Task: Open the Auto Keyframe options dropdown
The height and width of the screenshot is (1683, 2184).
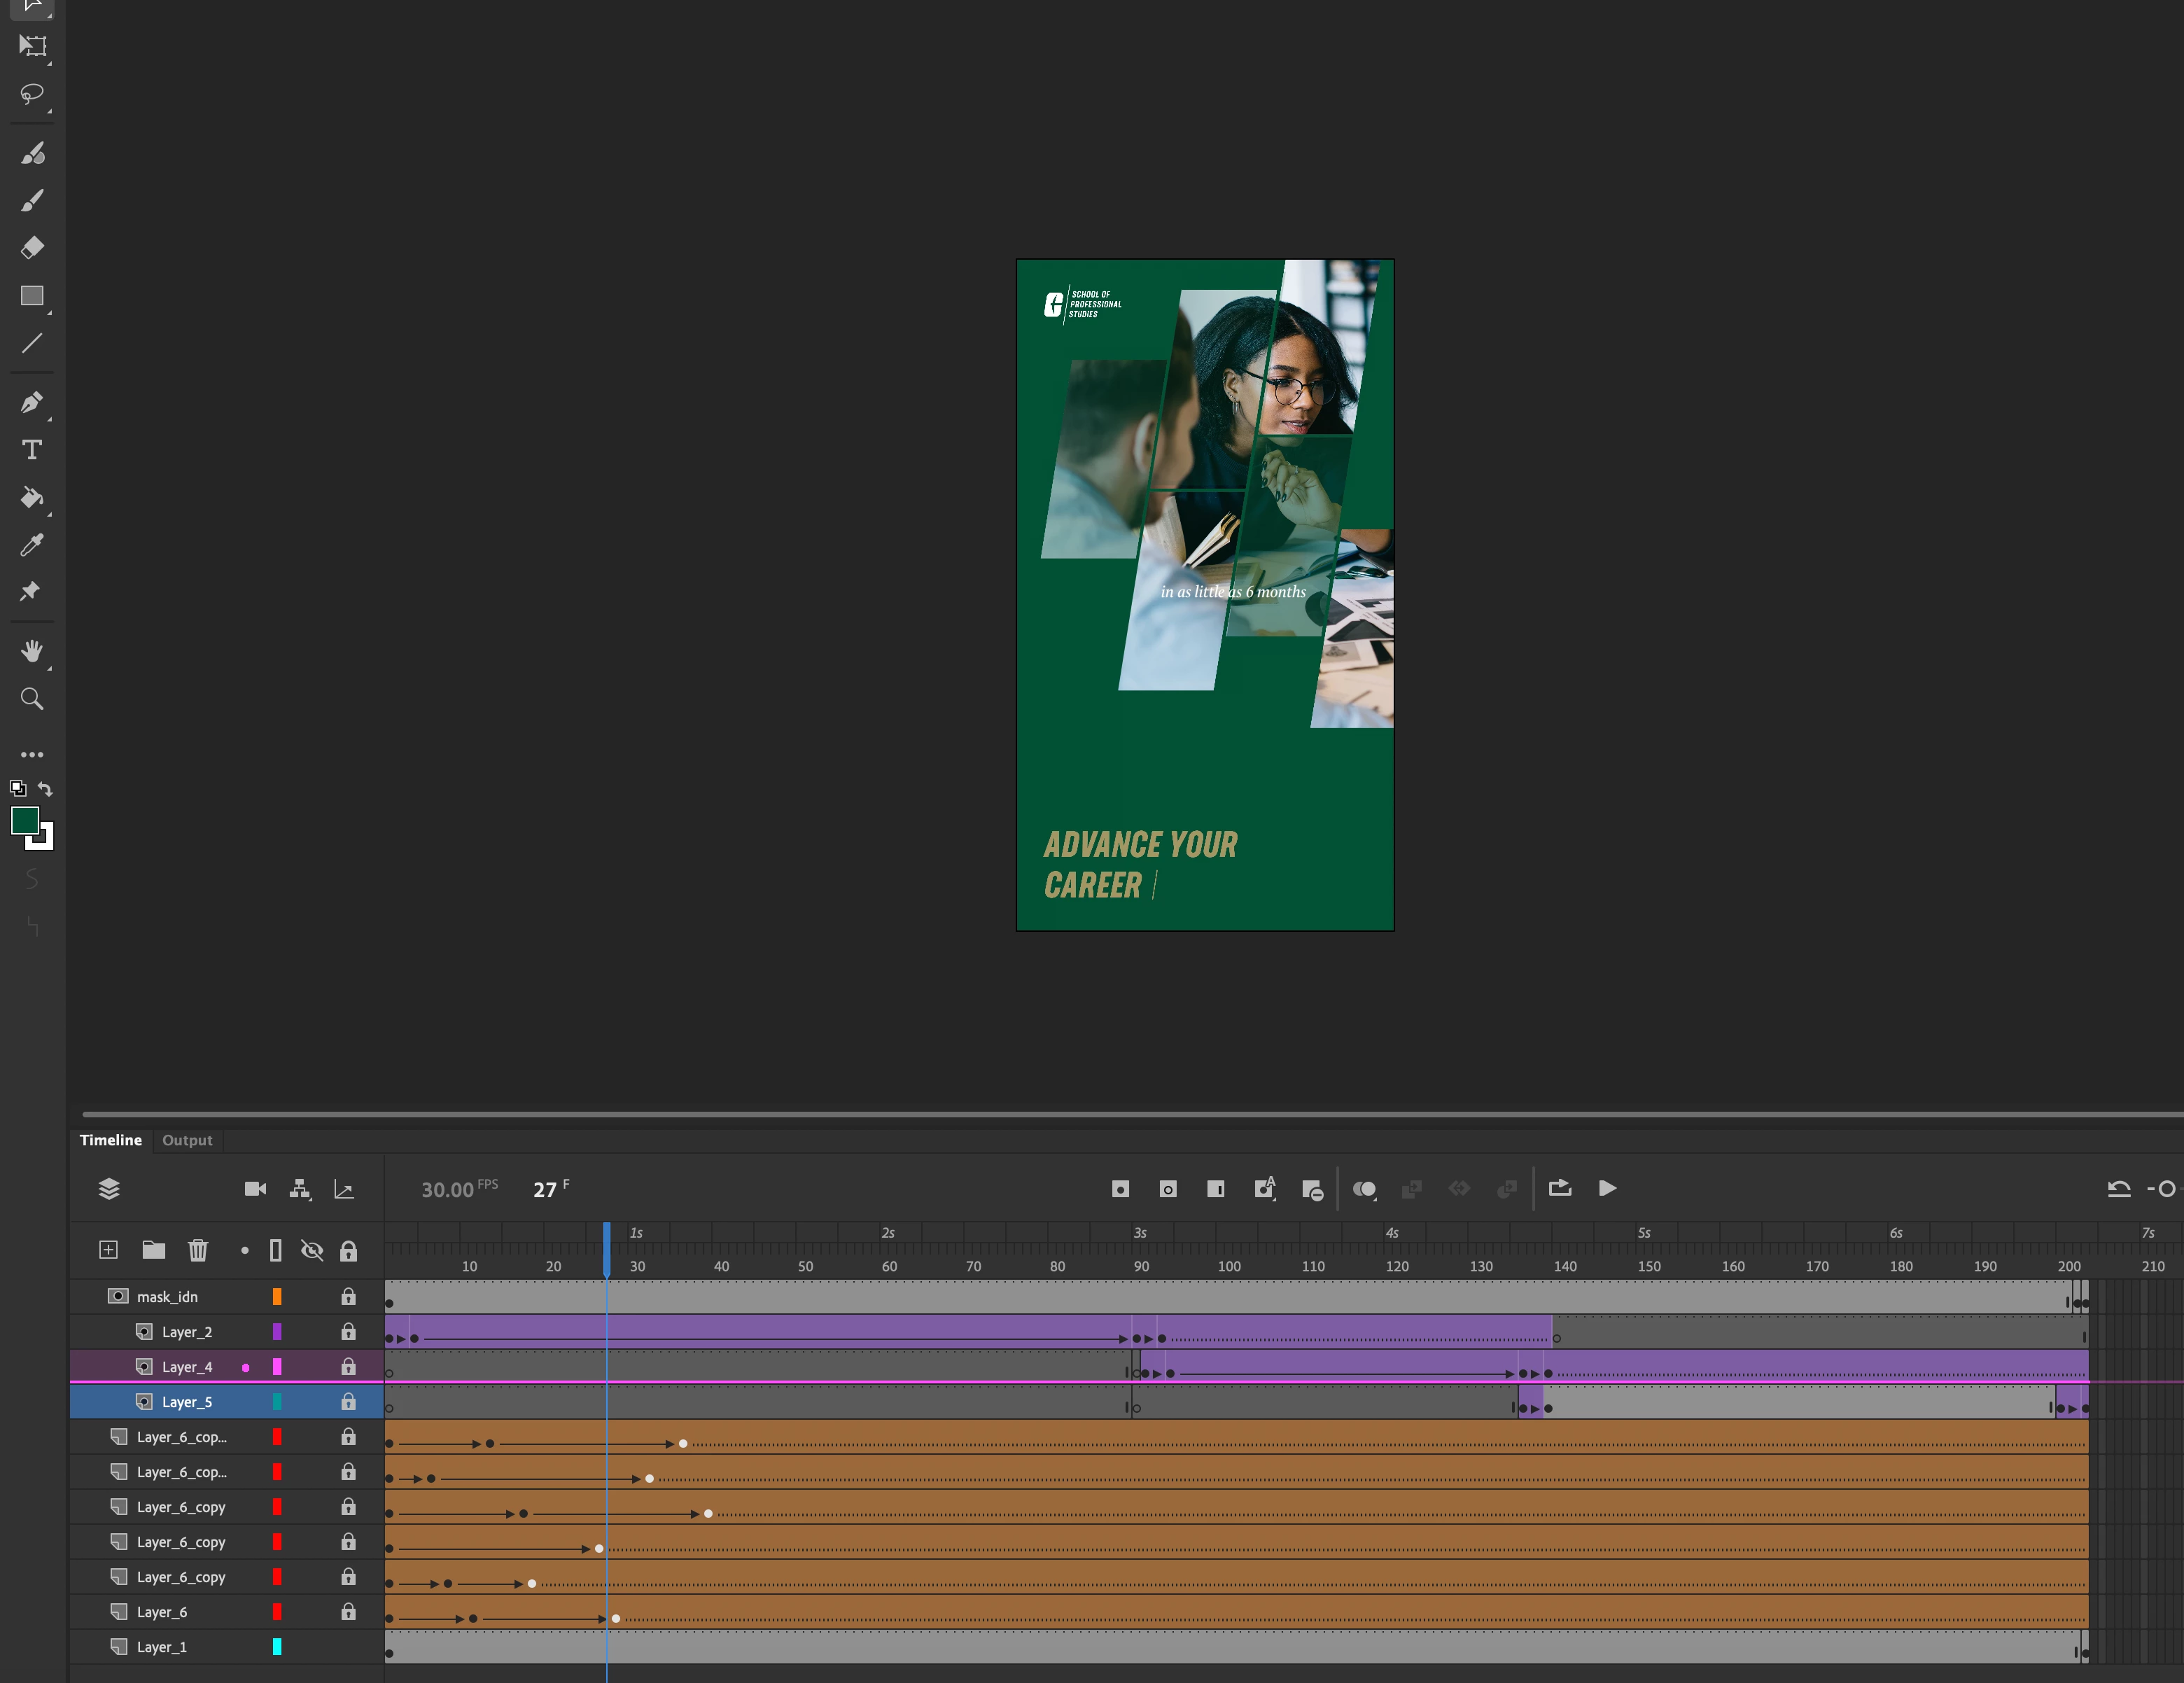Action: (1265, 1189)
